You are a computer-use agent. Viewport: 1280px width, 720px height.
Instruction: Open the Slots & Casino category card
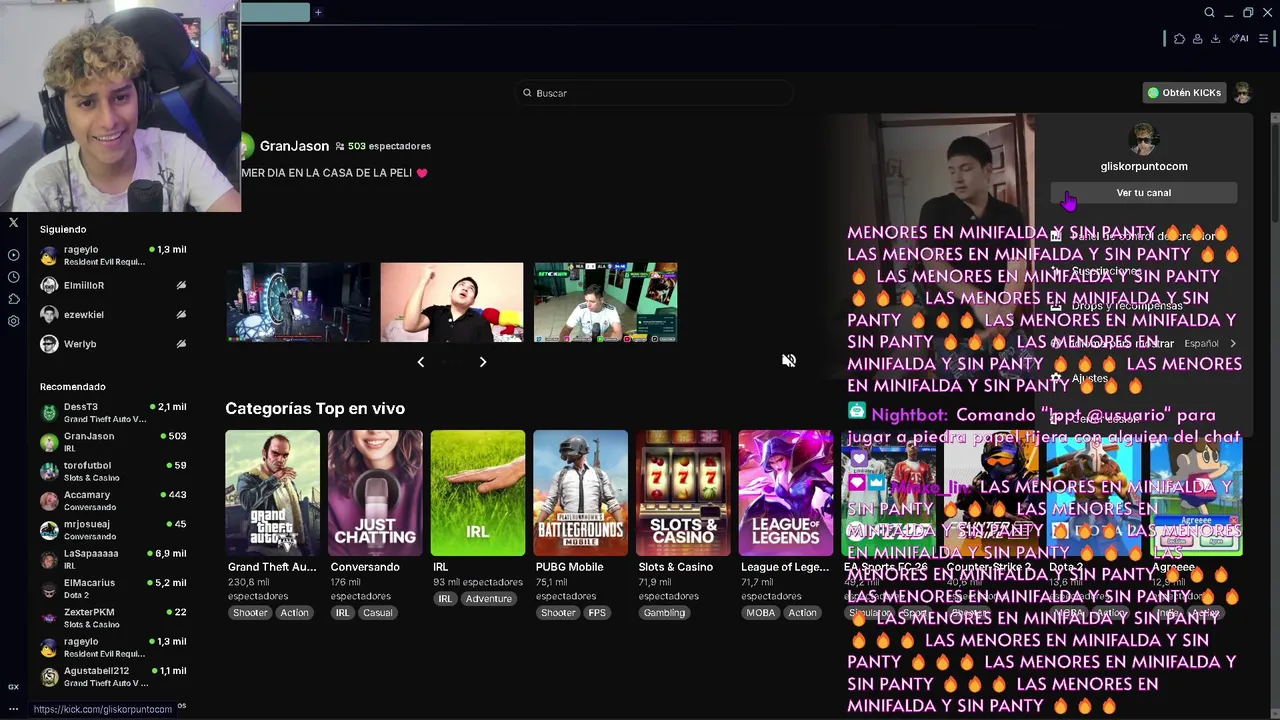683,493
